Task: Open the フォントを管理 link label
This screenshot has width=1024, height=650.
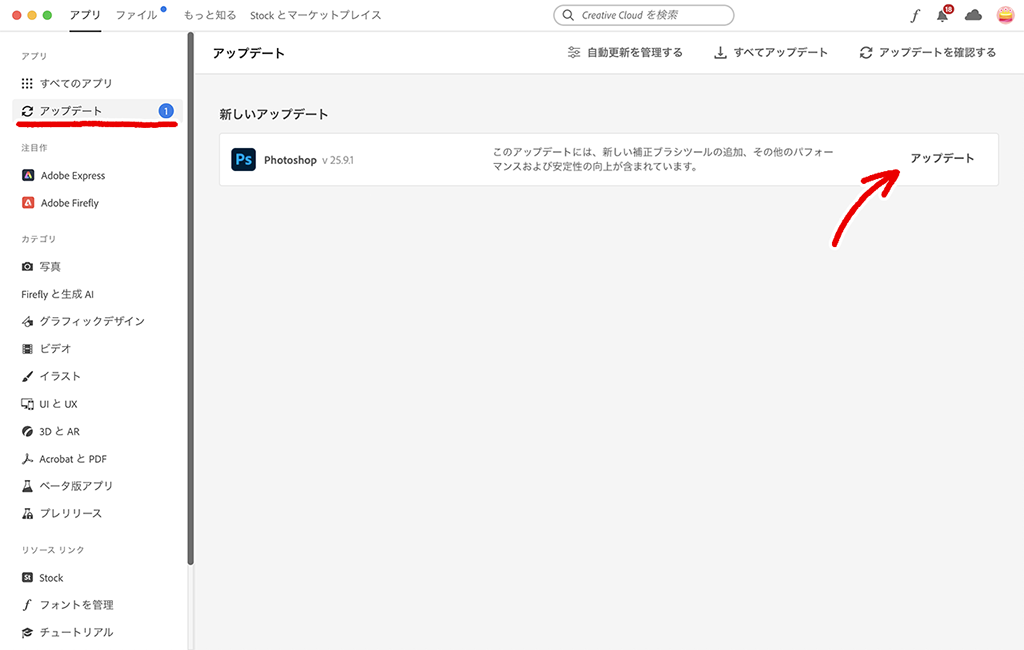Action: (76, 605)
